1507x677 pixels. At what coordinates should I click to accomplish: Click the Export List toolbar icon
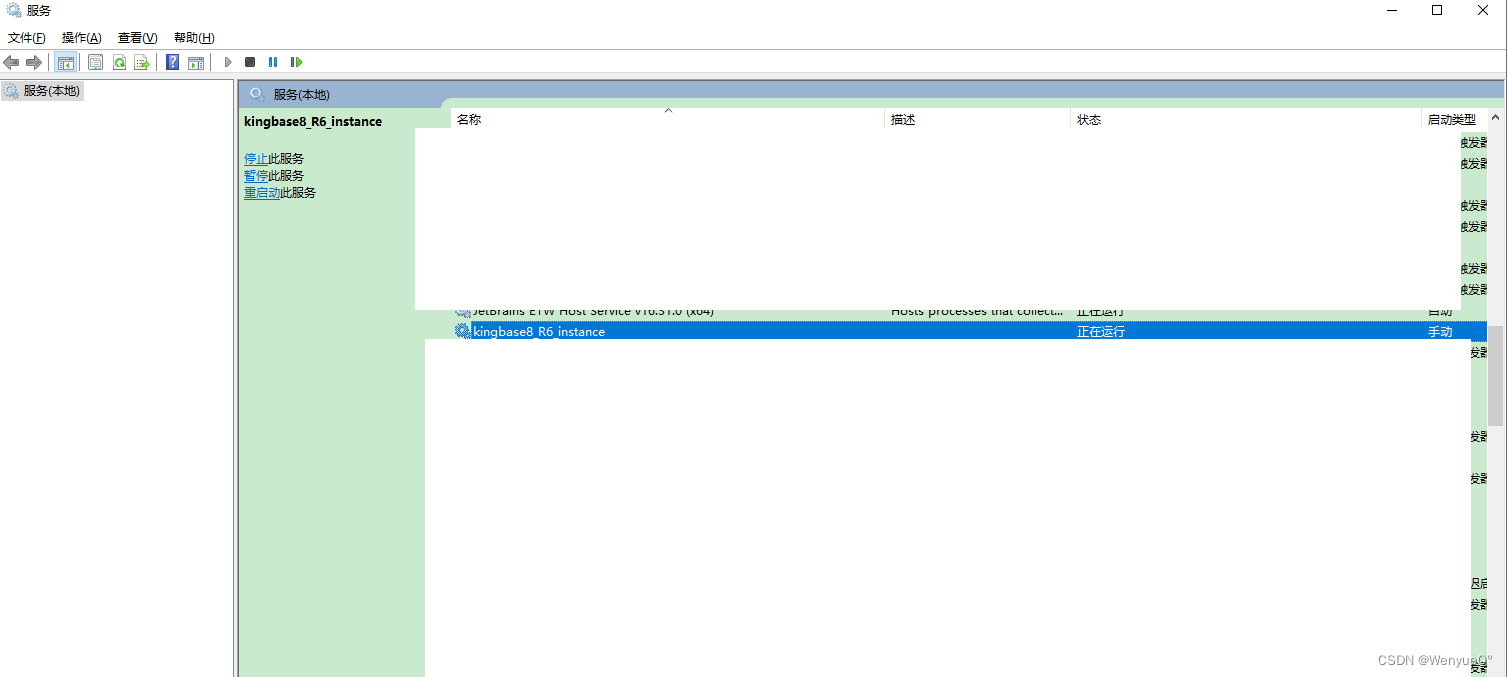(142, 62)
